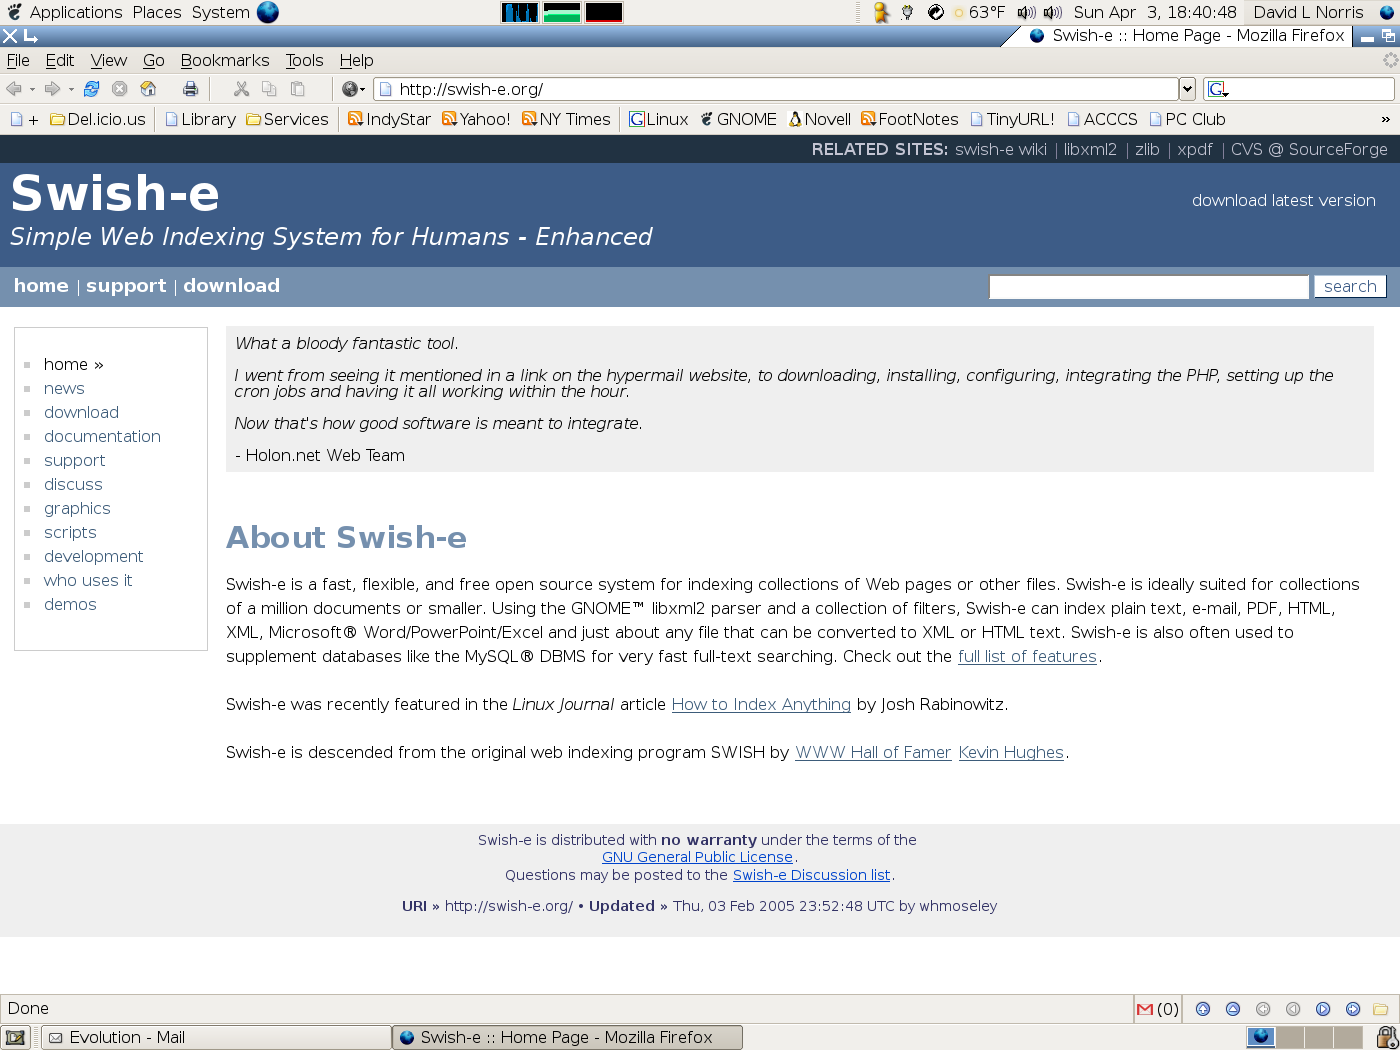1400x1050 pixels.
Task: Click the folder icon in status bar
Action: click(1381, 1009)
